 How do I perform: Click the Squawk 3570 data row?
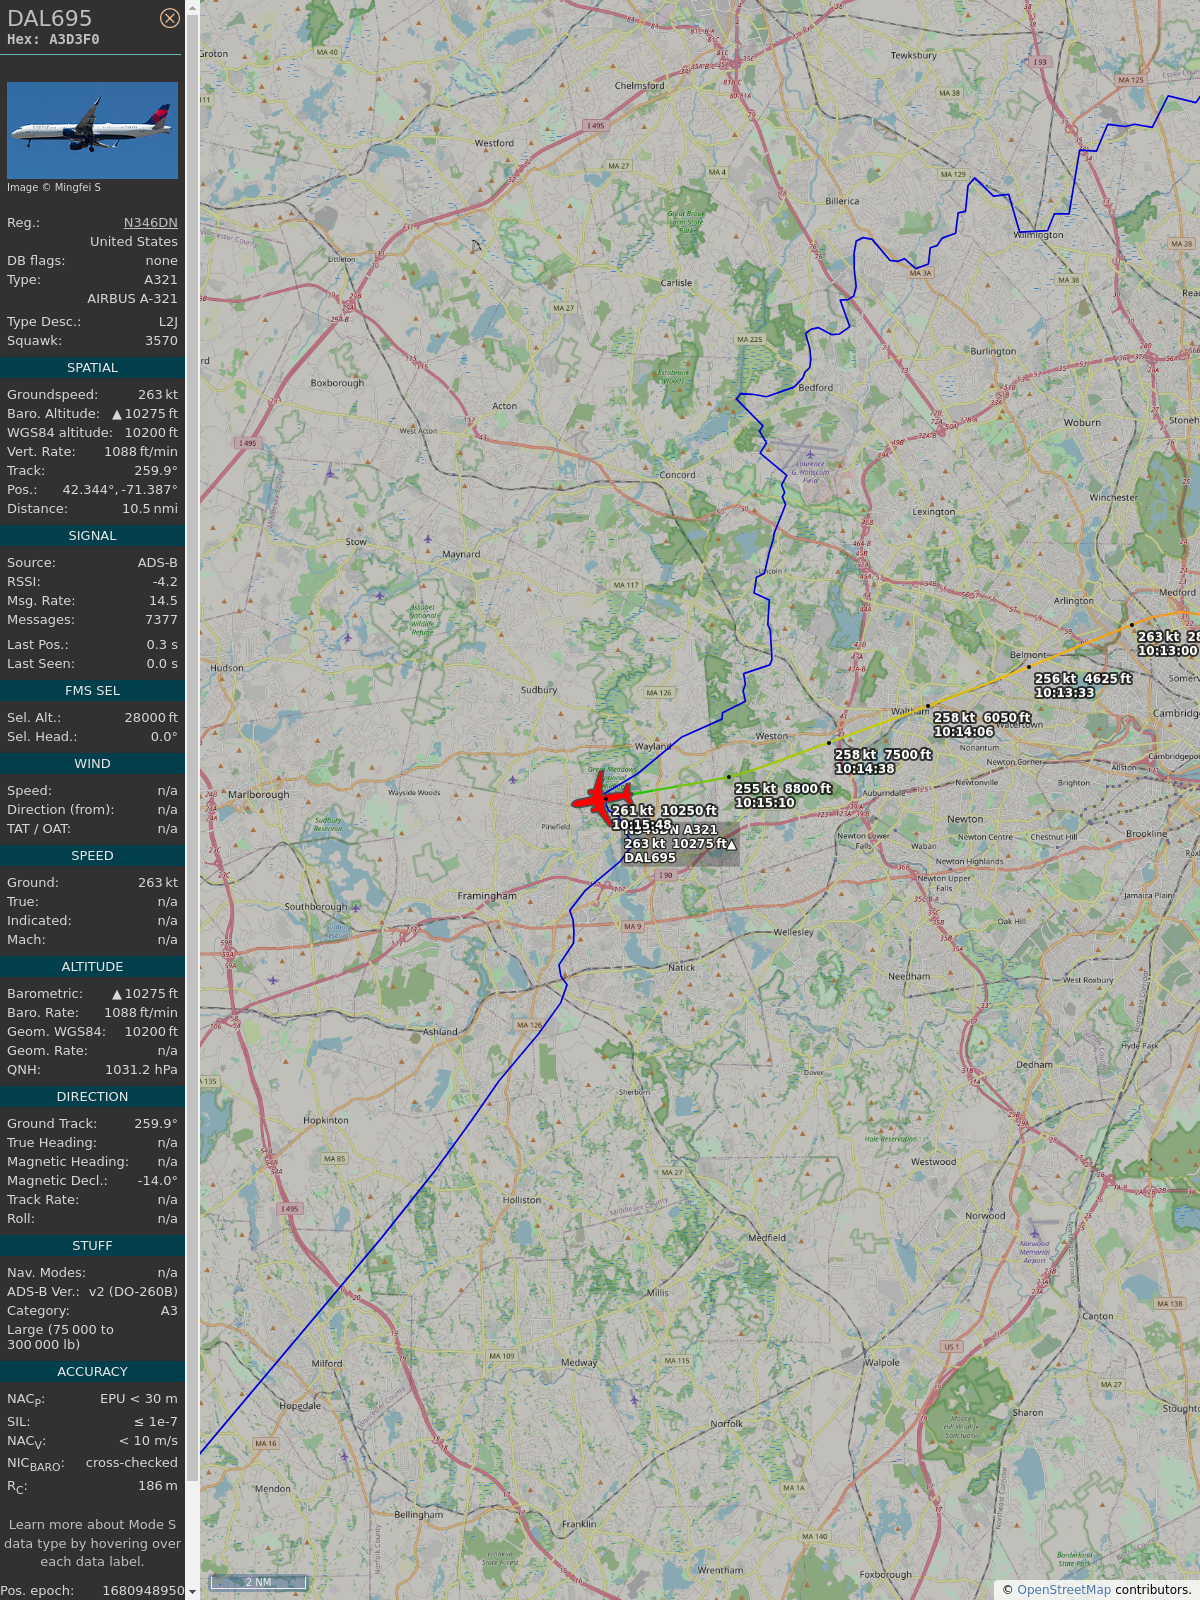pyautogui.click(x=92, y=341)
